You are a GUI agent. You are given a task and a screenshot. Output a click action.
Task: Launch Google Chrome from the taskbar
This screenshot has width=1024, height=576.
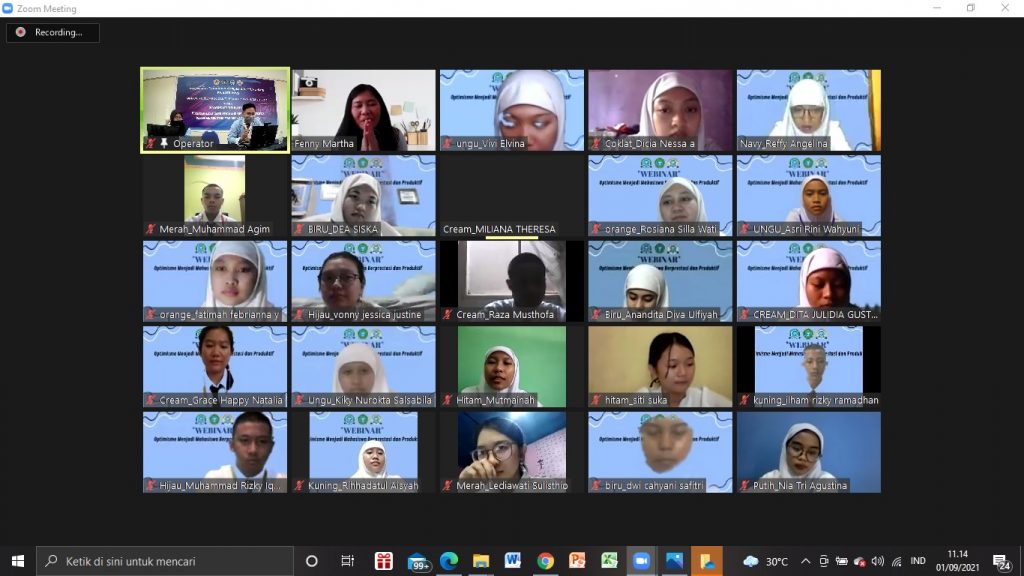545,561
